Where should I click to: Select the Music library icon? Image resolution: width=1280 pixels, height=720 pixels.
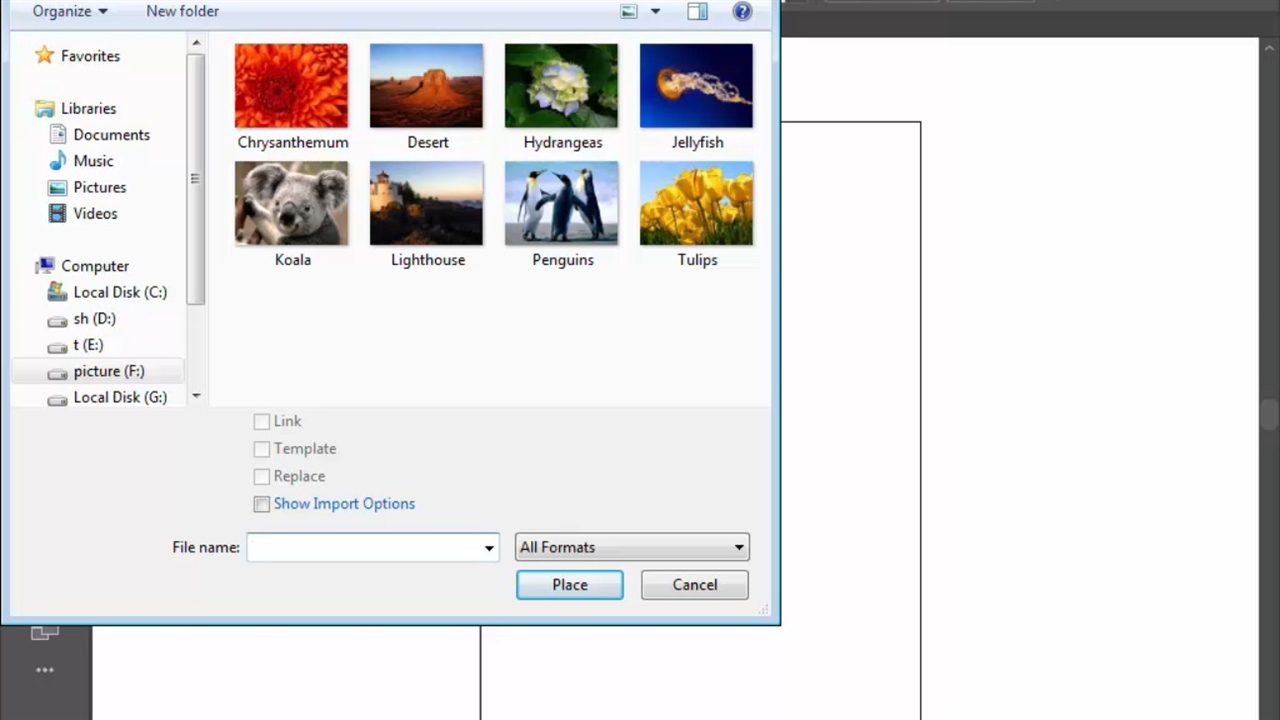pyautogui.click(x=58, y=161)
